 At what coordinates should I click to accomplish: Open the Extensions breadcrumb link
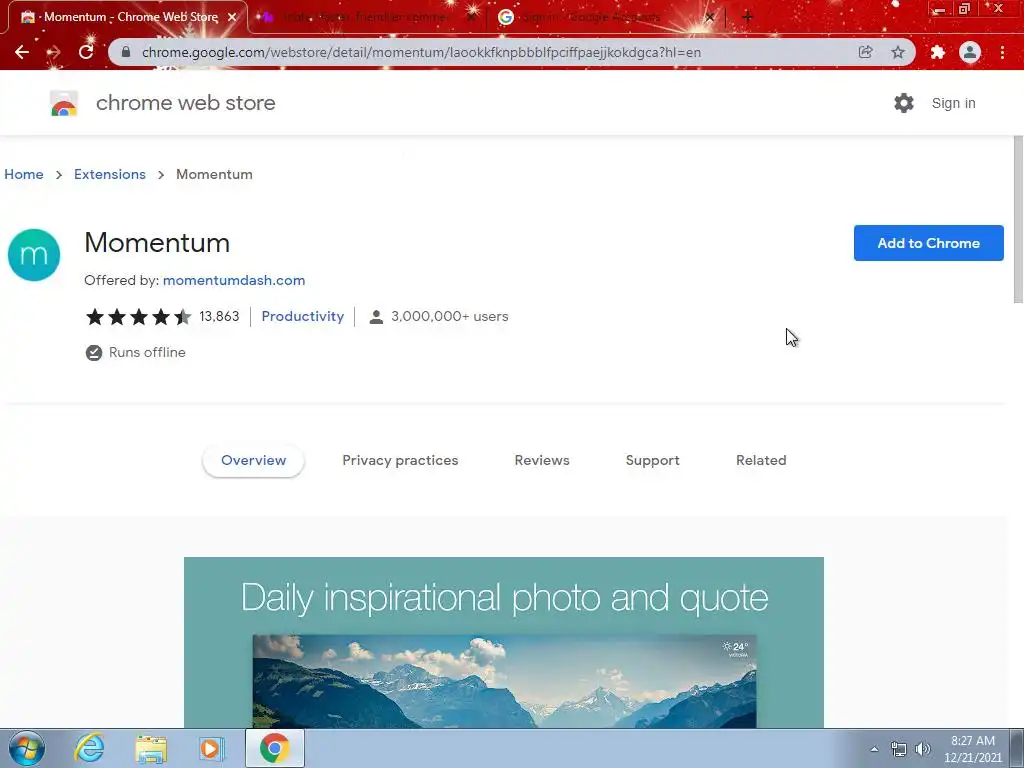pos(110,174)
